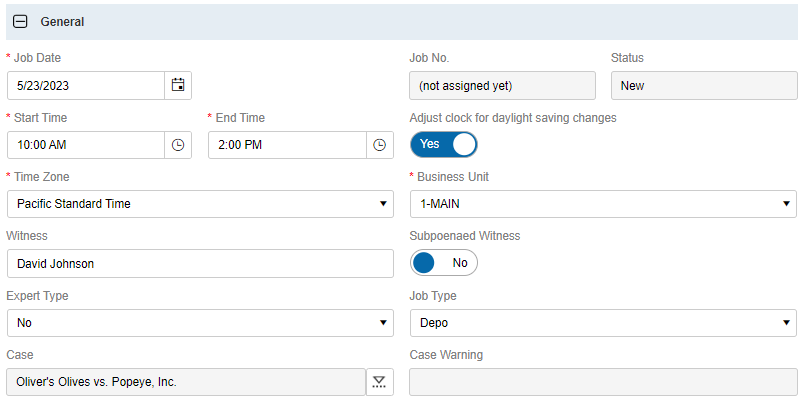Screen dimensions: 805x415
Task: Enable the Subpoenaed Witness switch
Action: point(443,263)
